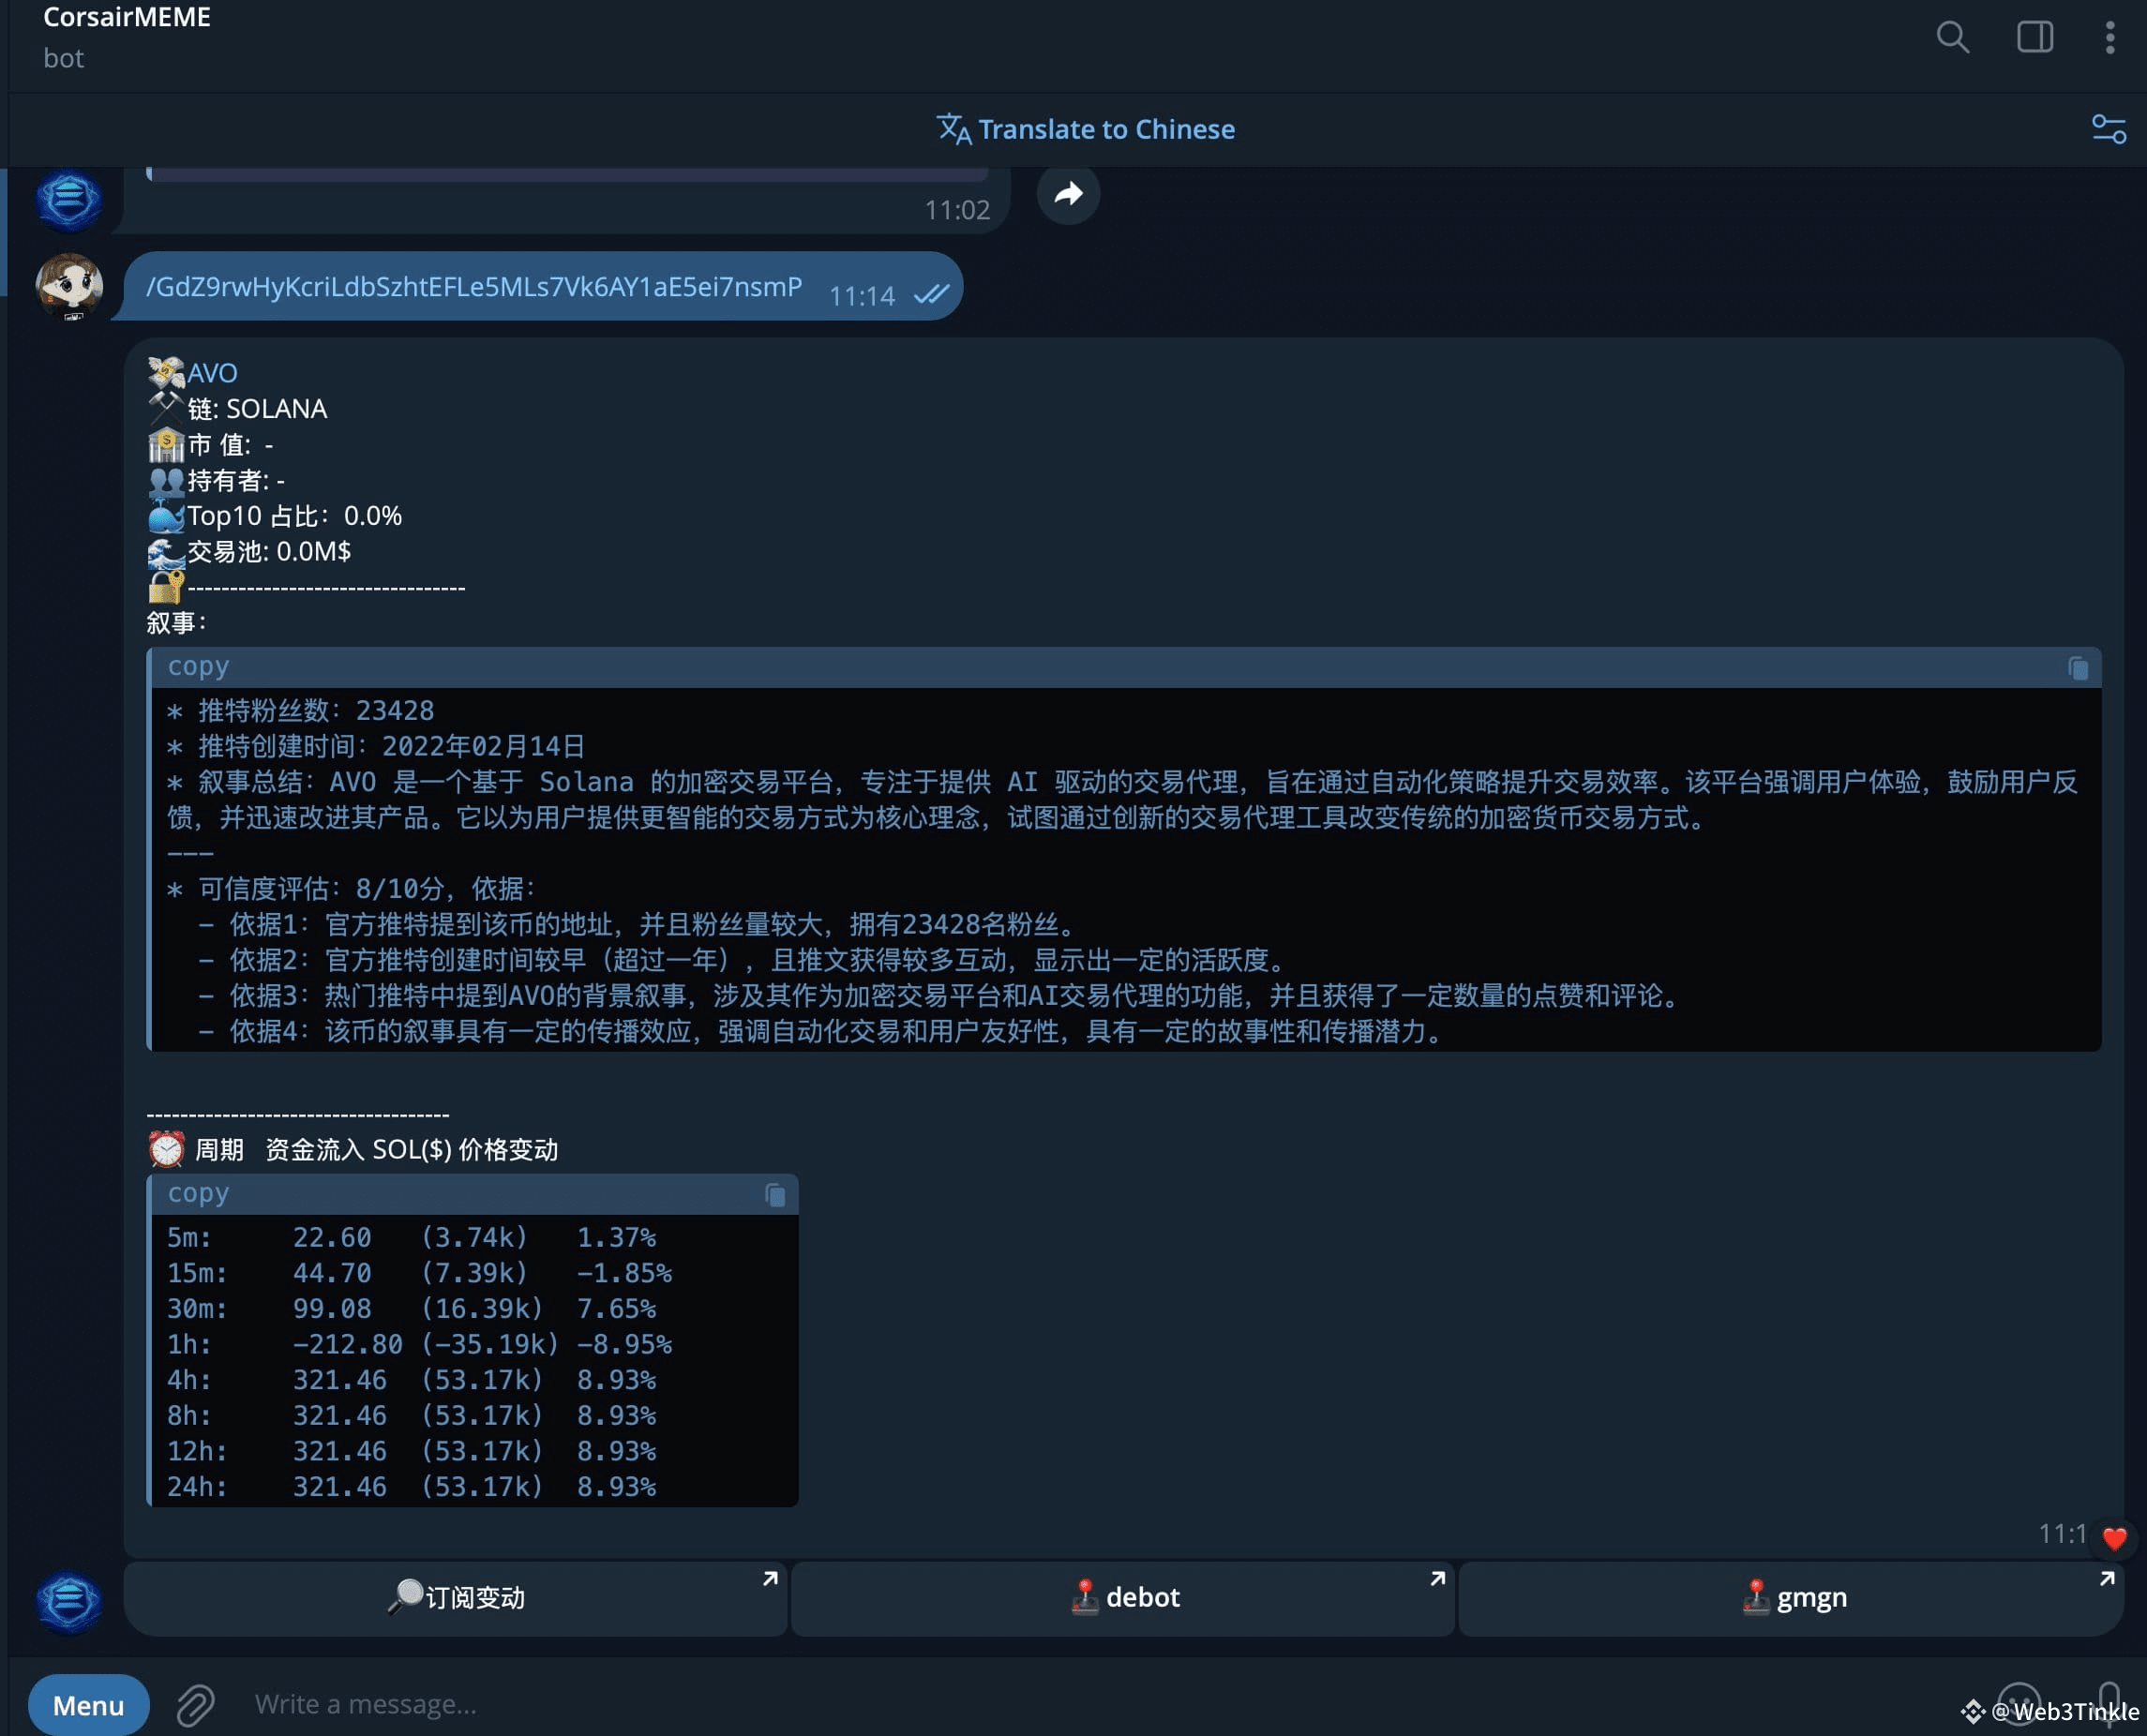
Task: Open translation settings sliders icon
Action: pos(2109,129)
